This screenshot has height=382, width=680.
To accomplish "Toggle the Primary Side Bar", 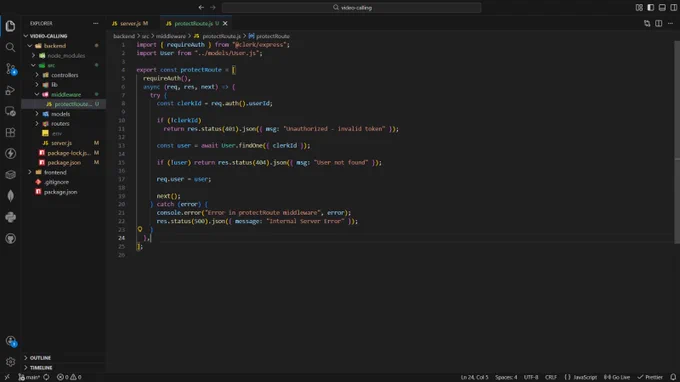I will 651,7.
